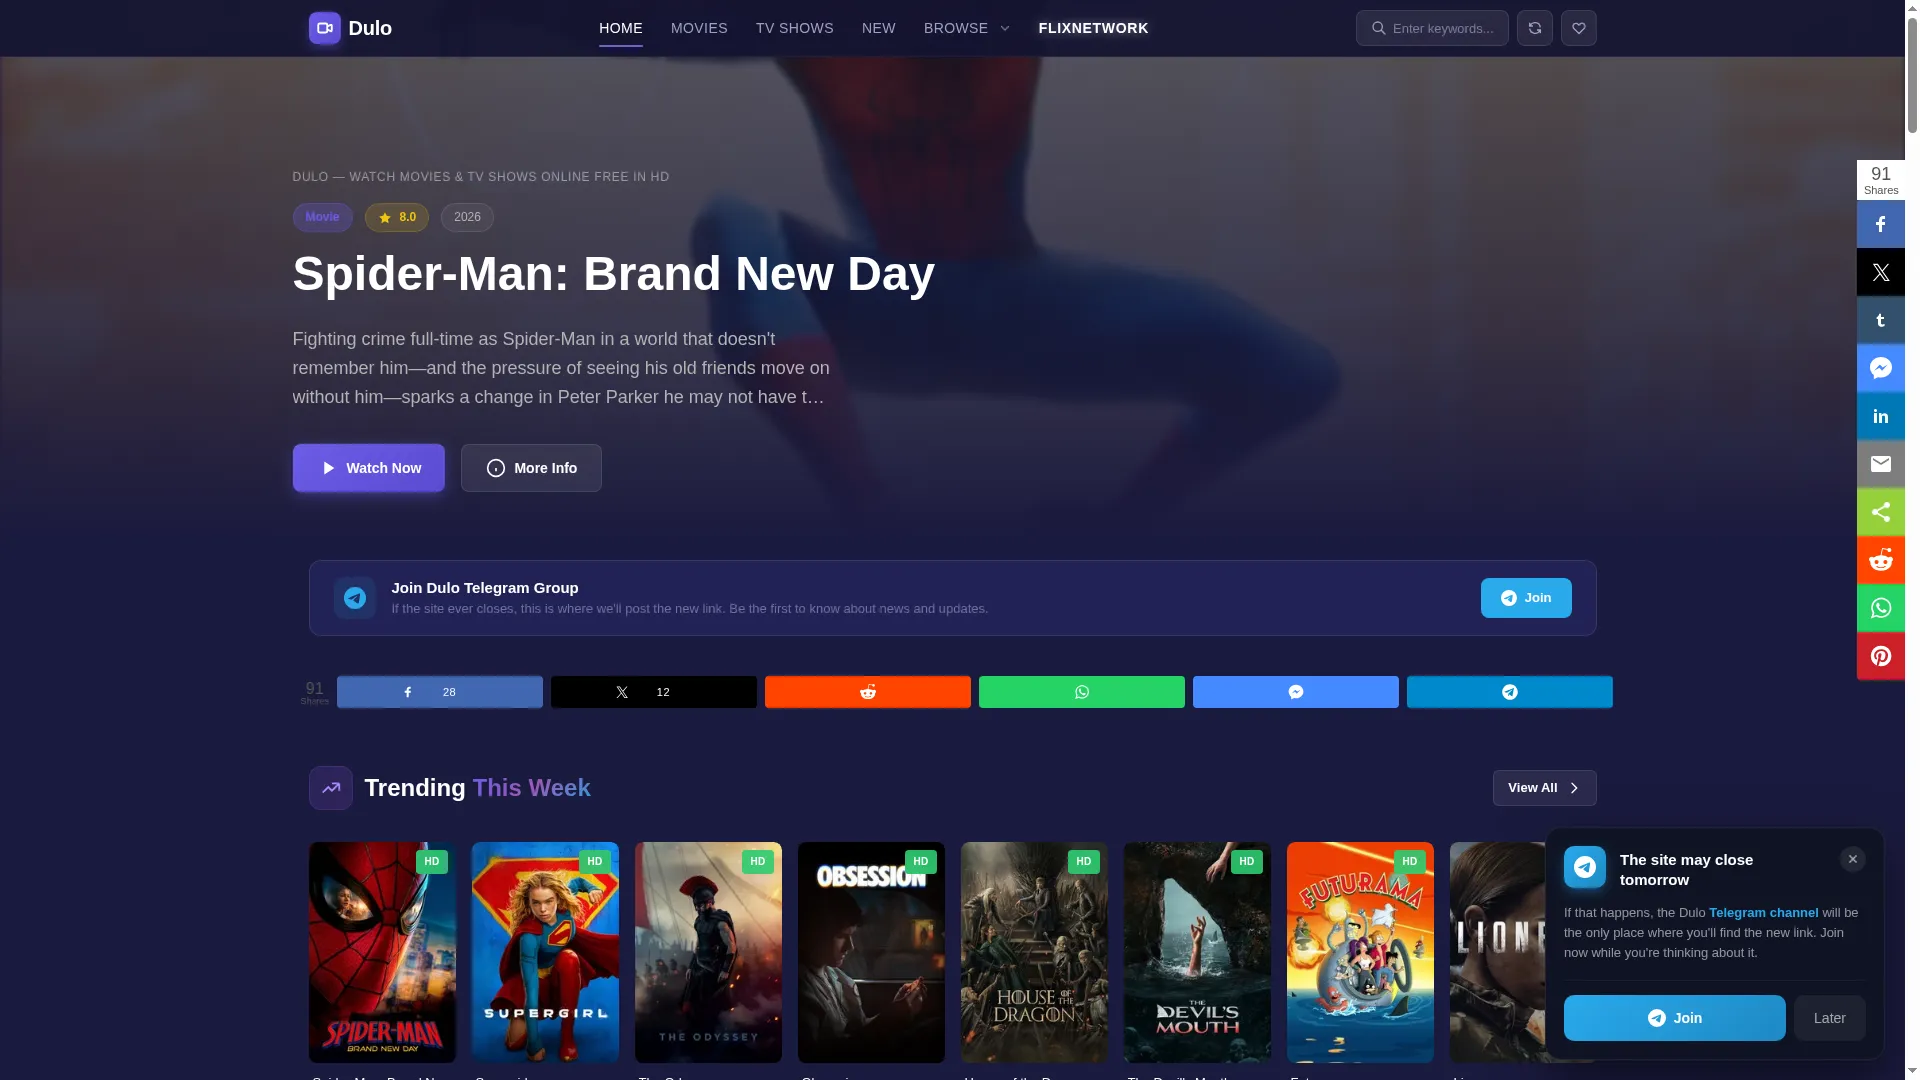Viewport: 1920px width, 1080px height.
Task: Open the TV SHOWS section
Action: (795, 28)
